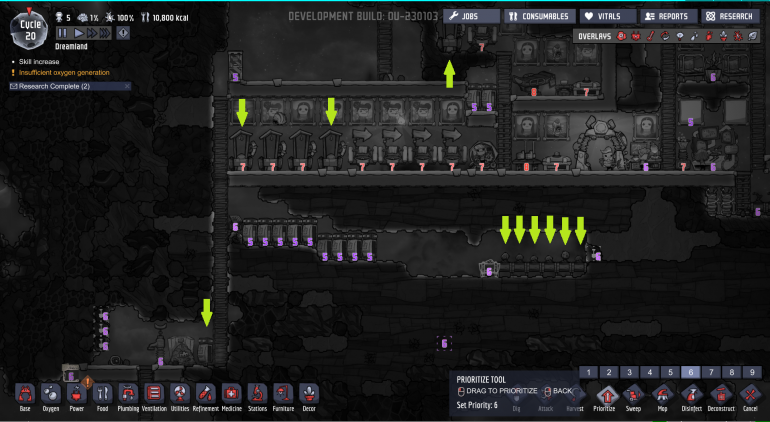The height and width of the screenshot is (422, 770).
Task: Open the Refinement build category
Action: (x=206, y=394)
